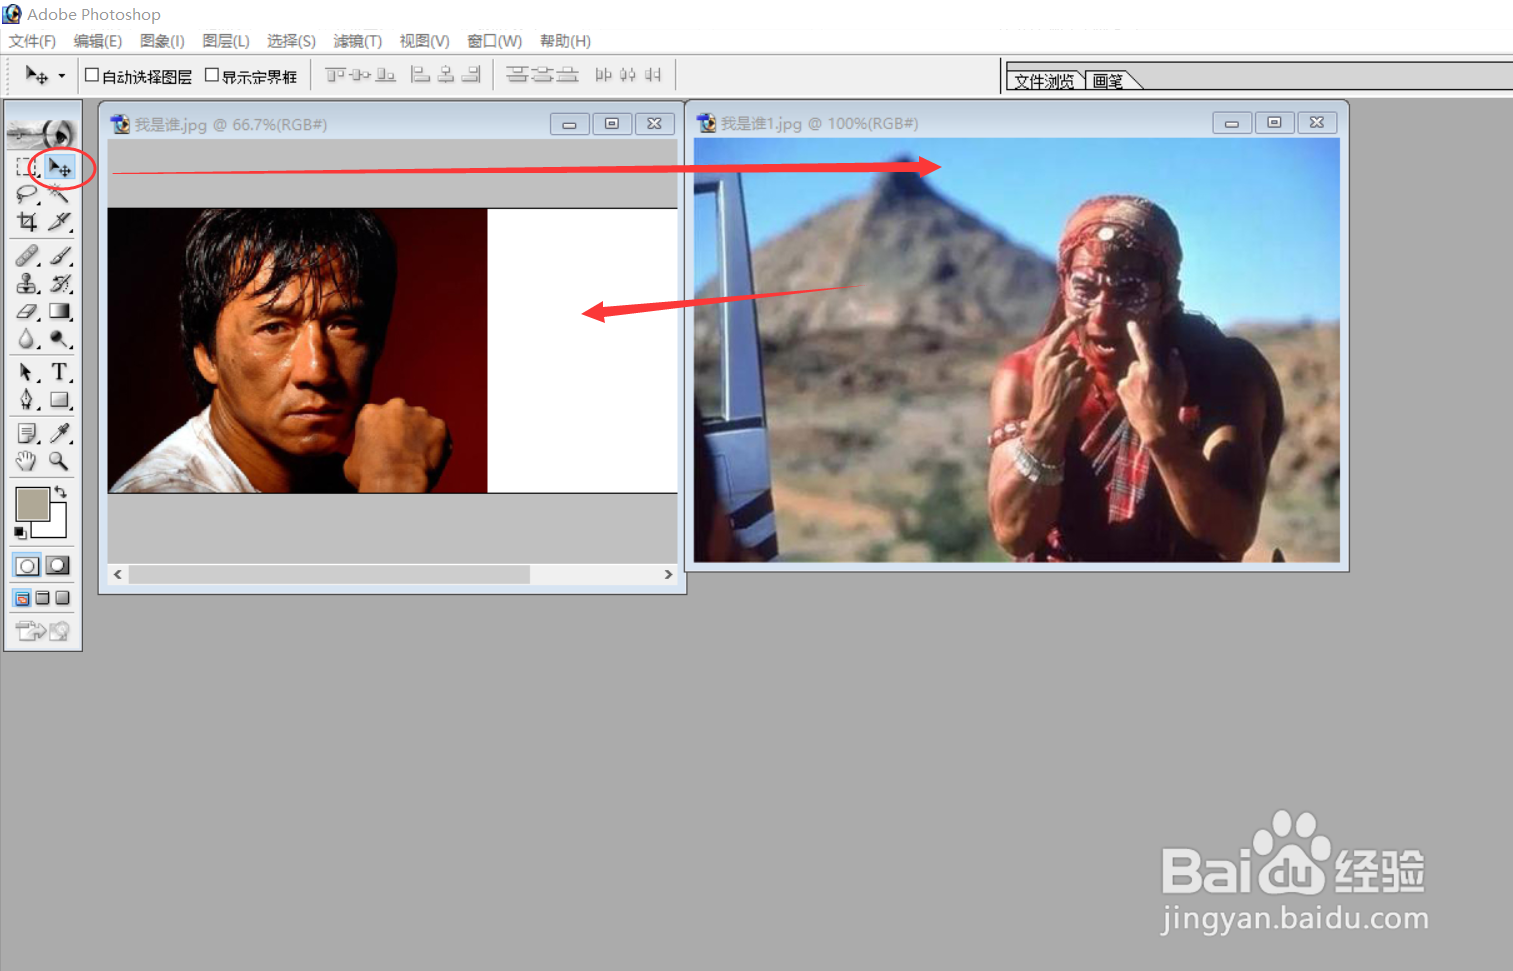The image size is (1513, 971).
Task: Open the foreground color swatch
Action: 32,503
